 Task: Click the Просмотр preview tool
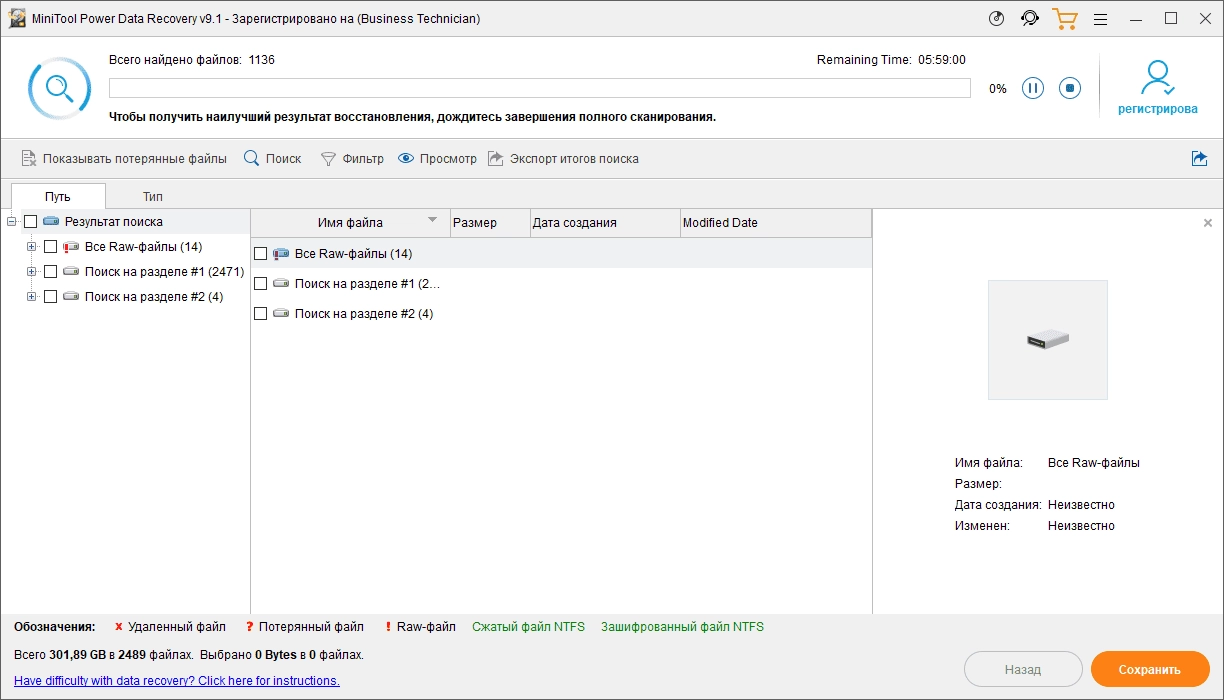click(x=438, y=159)
